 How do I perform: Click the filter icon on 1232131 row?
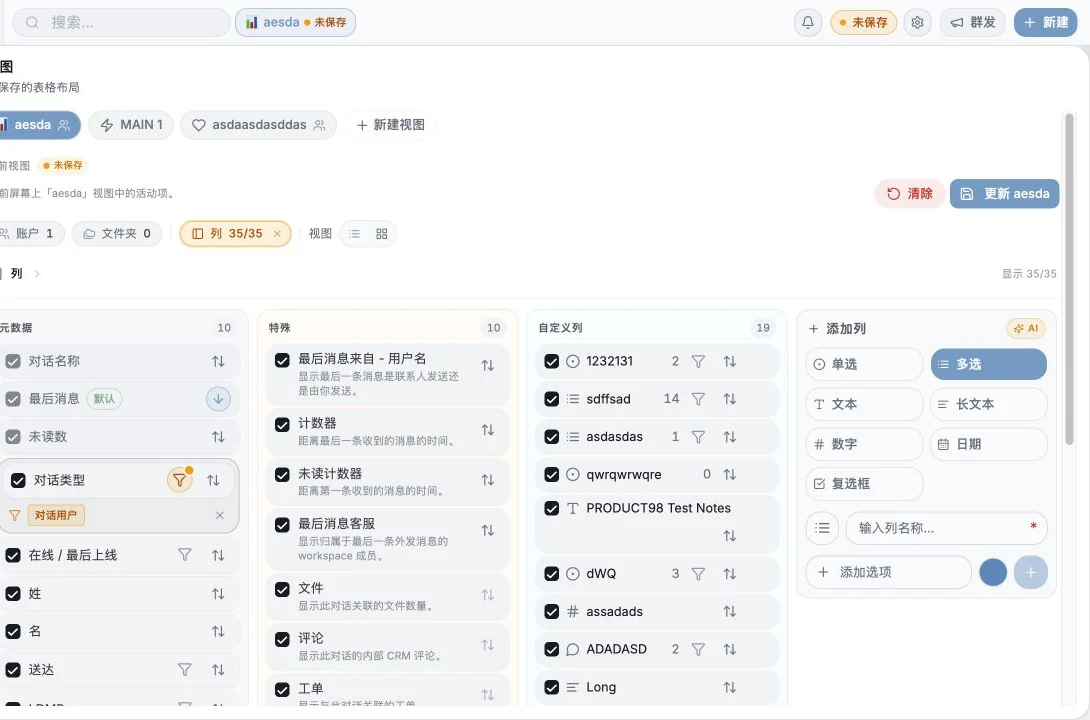698,361
